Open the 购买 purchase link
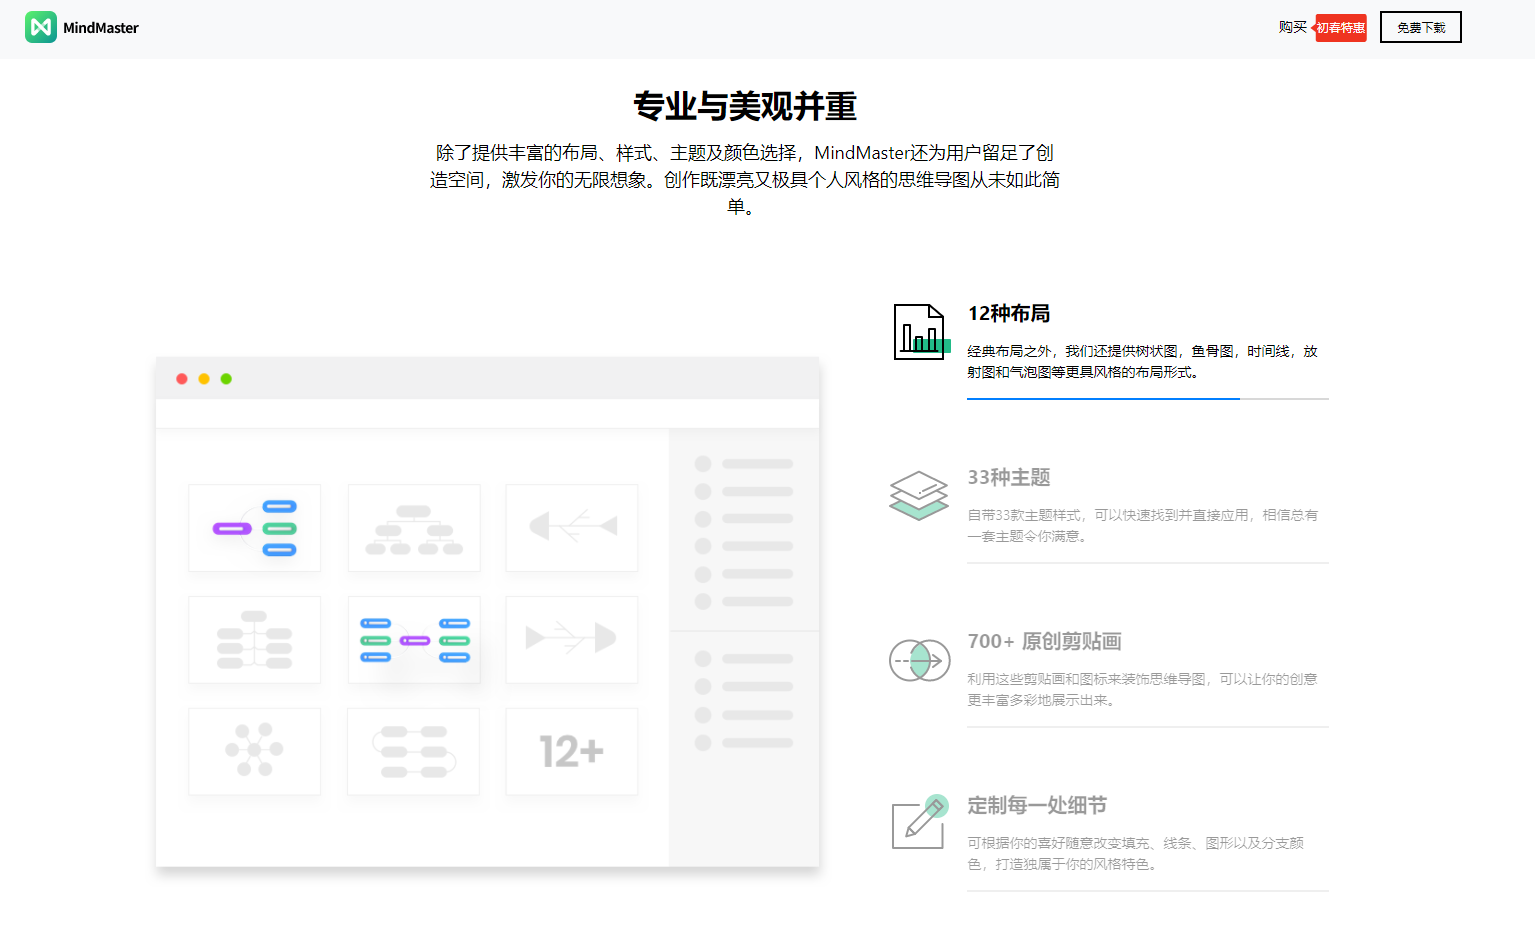 pyautogui.click(x=1292, y=27)
